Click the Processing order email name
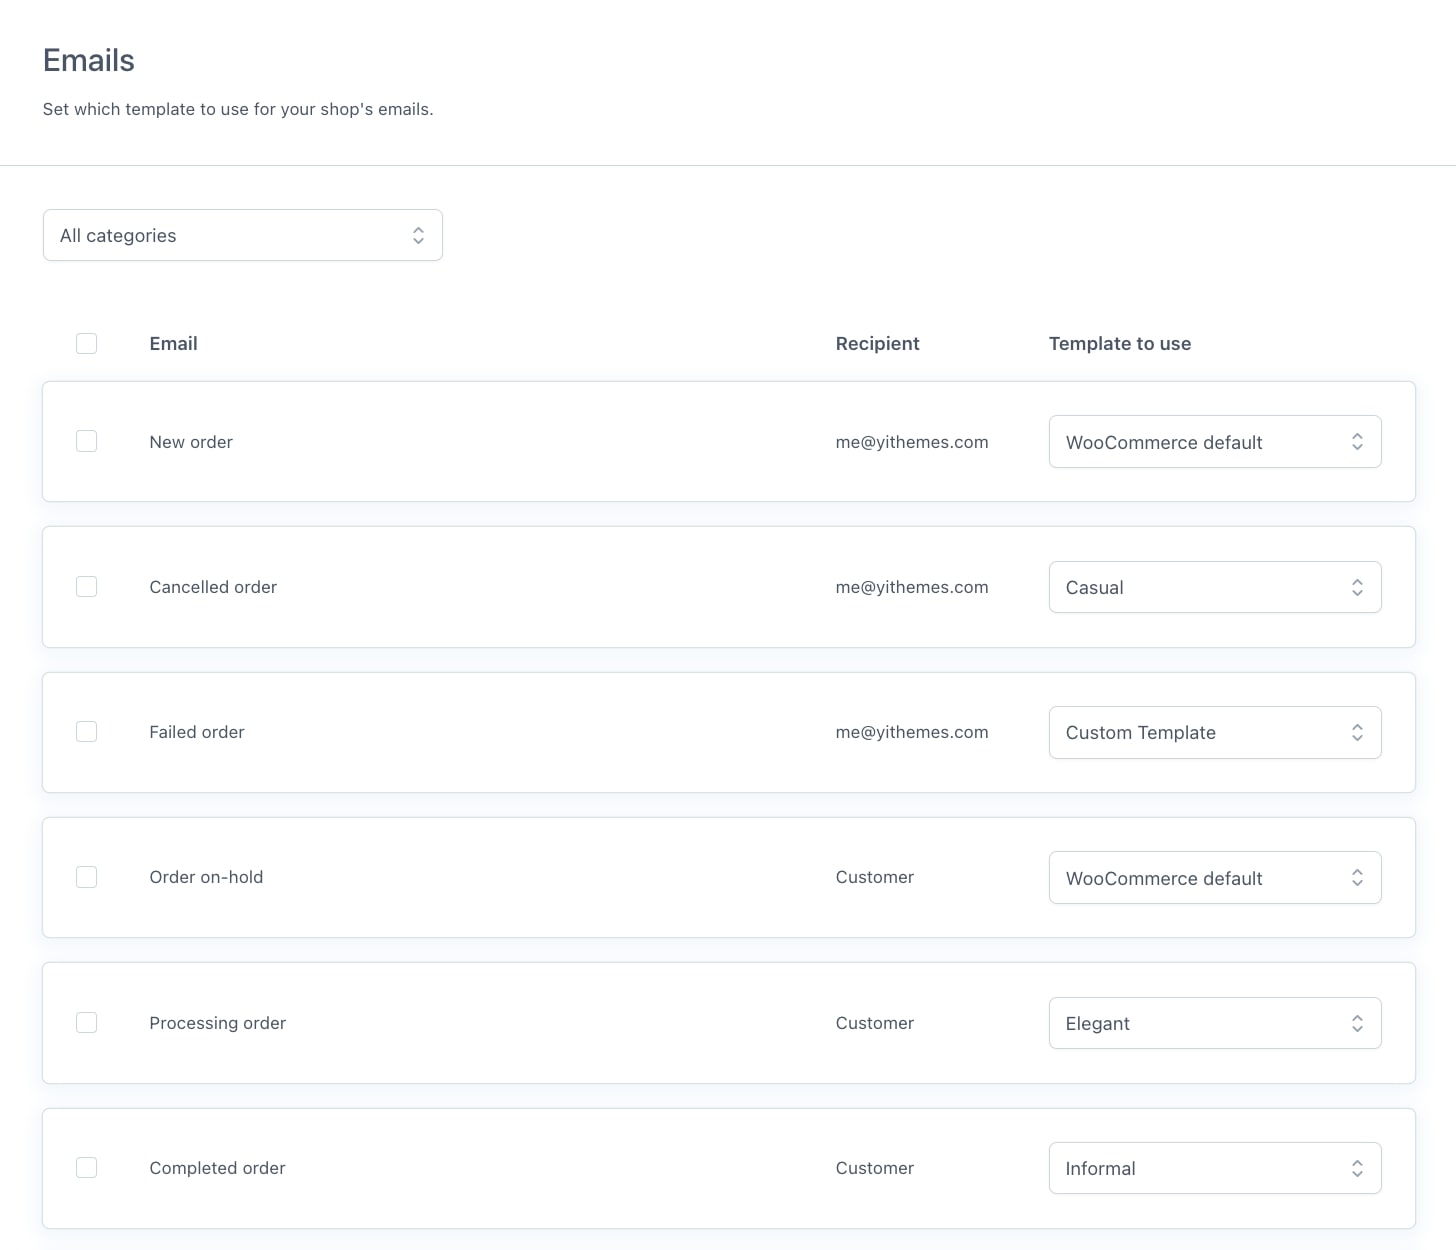Image resolution: width=1456 pixels, height=1250 pixels. (x=217, y=1023)
